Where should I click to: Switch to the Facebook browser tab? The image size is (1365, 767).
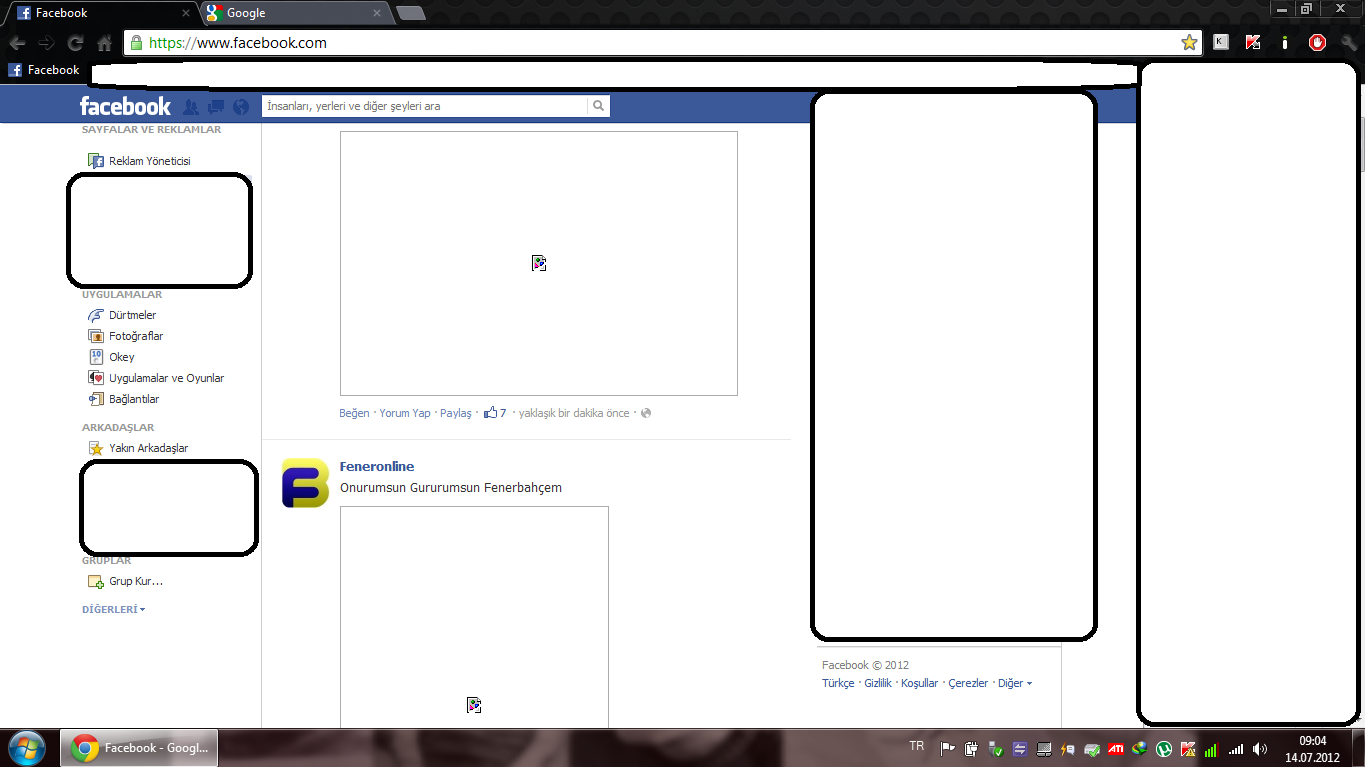pyautogui.click(x=105, y=13)
